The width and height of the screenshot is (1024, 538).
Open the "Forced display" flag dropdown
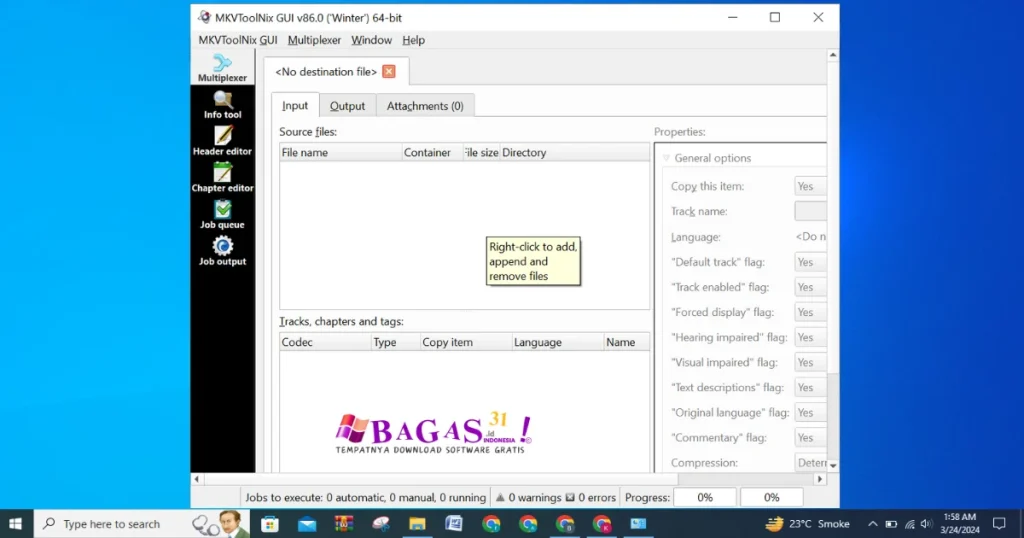(810, 312)
